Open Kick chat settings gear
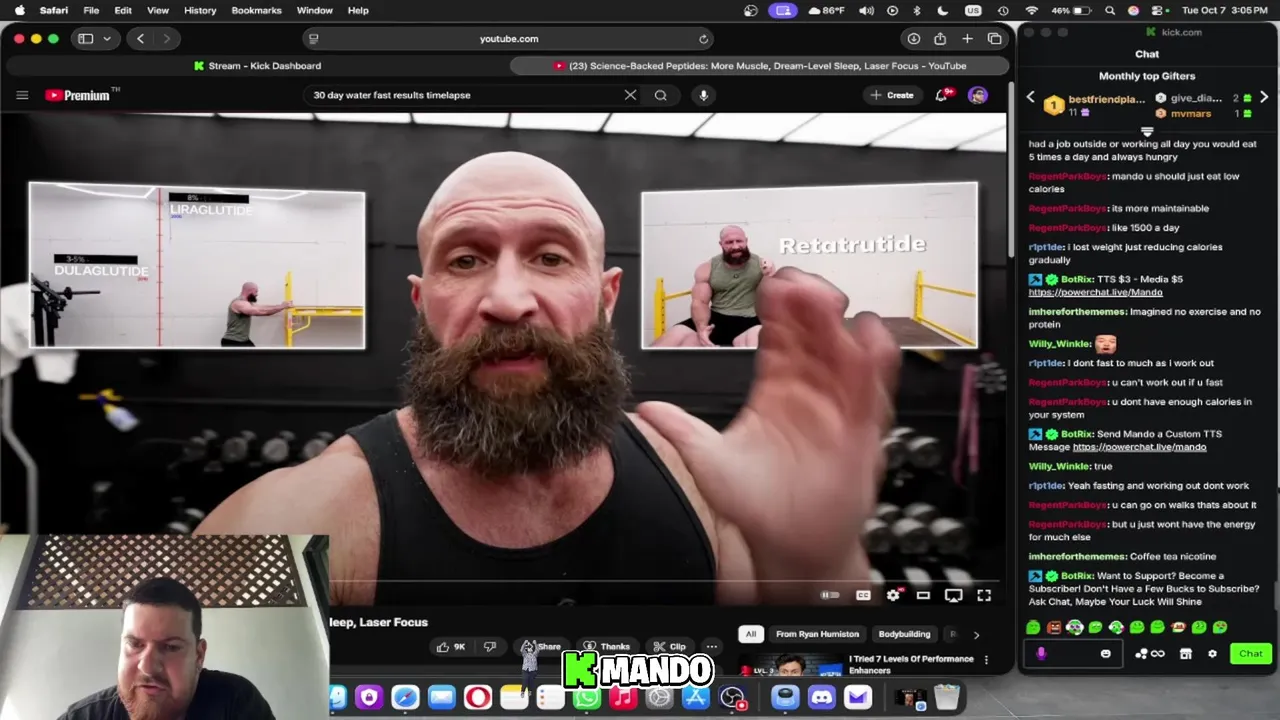Viewport: 1280px width, 720px height. click(x=1212, y=654)
